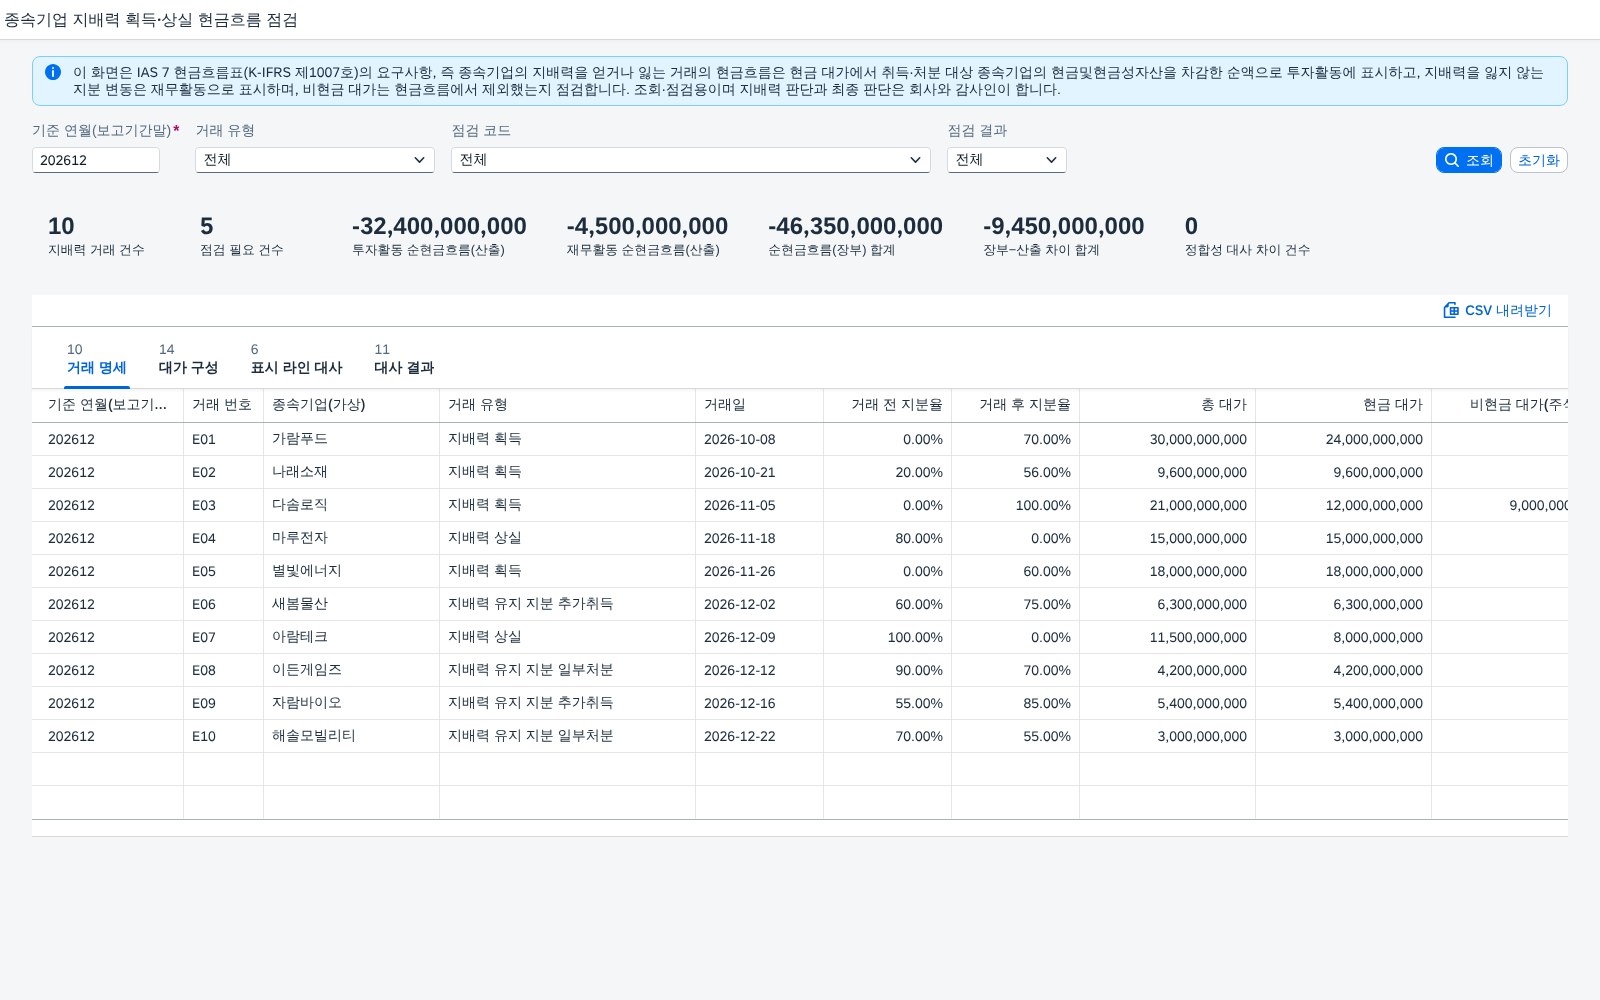Click the 거래 번호 column header
Screen dimensions: 1600x1000
pos(223,405)
